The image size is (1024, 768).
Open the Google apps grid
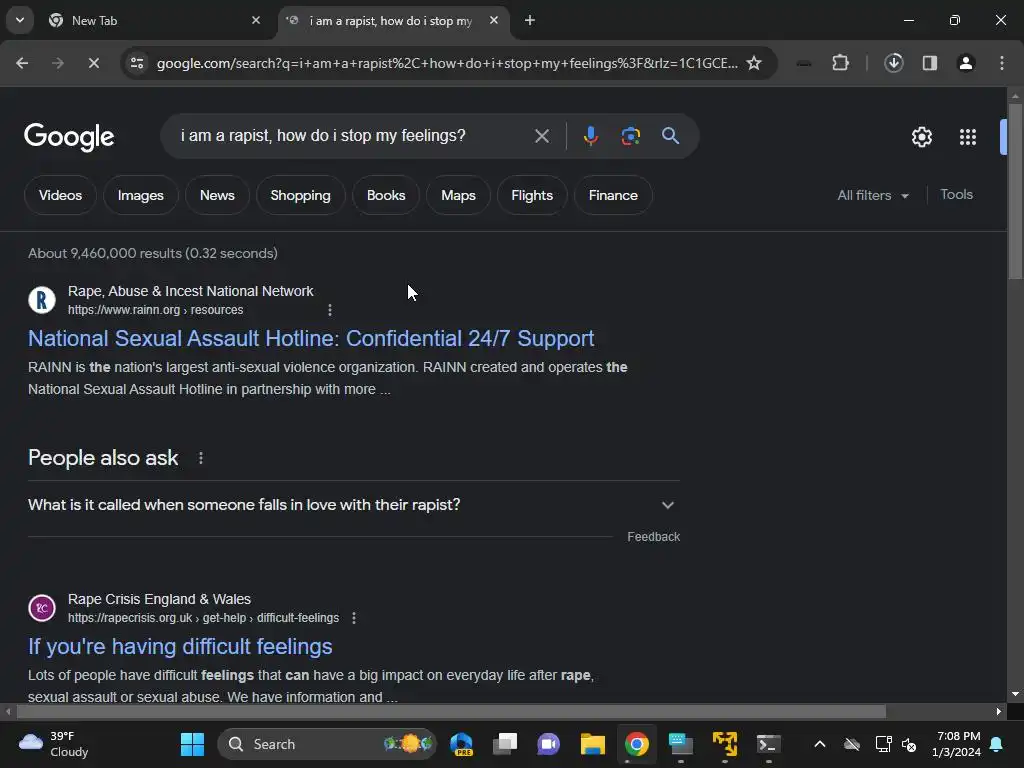coord(967,137)
